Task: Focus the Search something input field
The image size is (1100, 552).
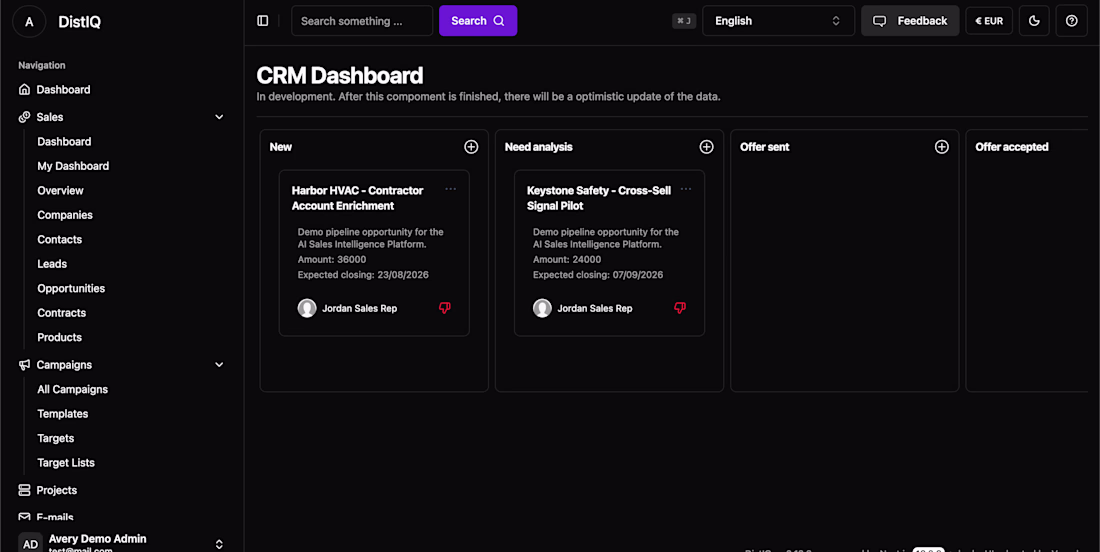Action: click(x=362, y=21)
